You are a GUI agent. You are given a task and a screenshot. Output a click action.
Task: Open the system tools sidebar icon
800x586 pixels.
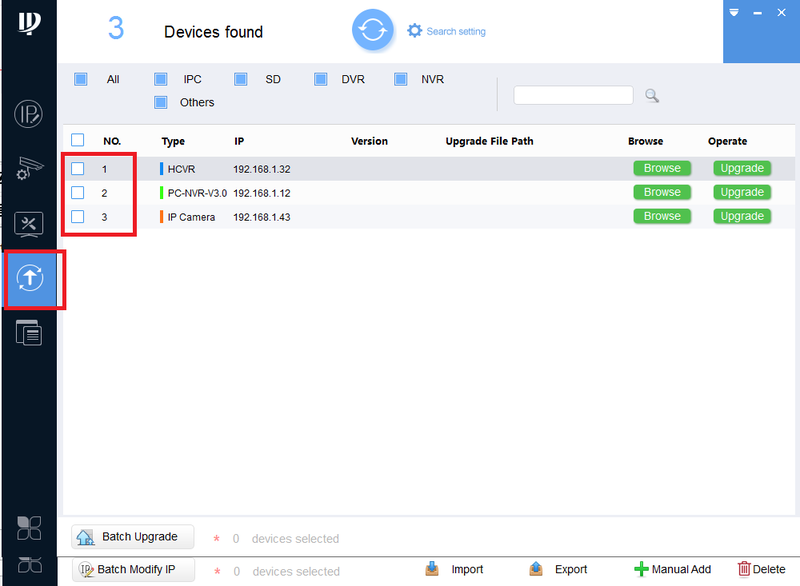(x=29, y=224)
